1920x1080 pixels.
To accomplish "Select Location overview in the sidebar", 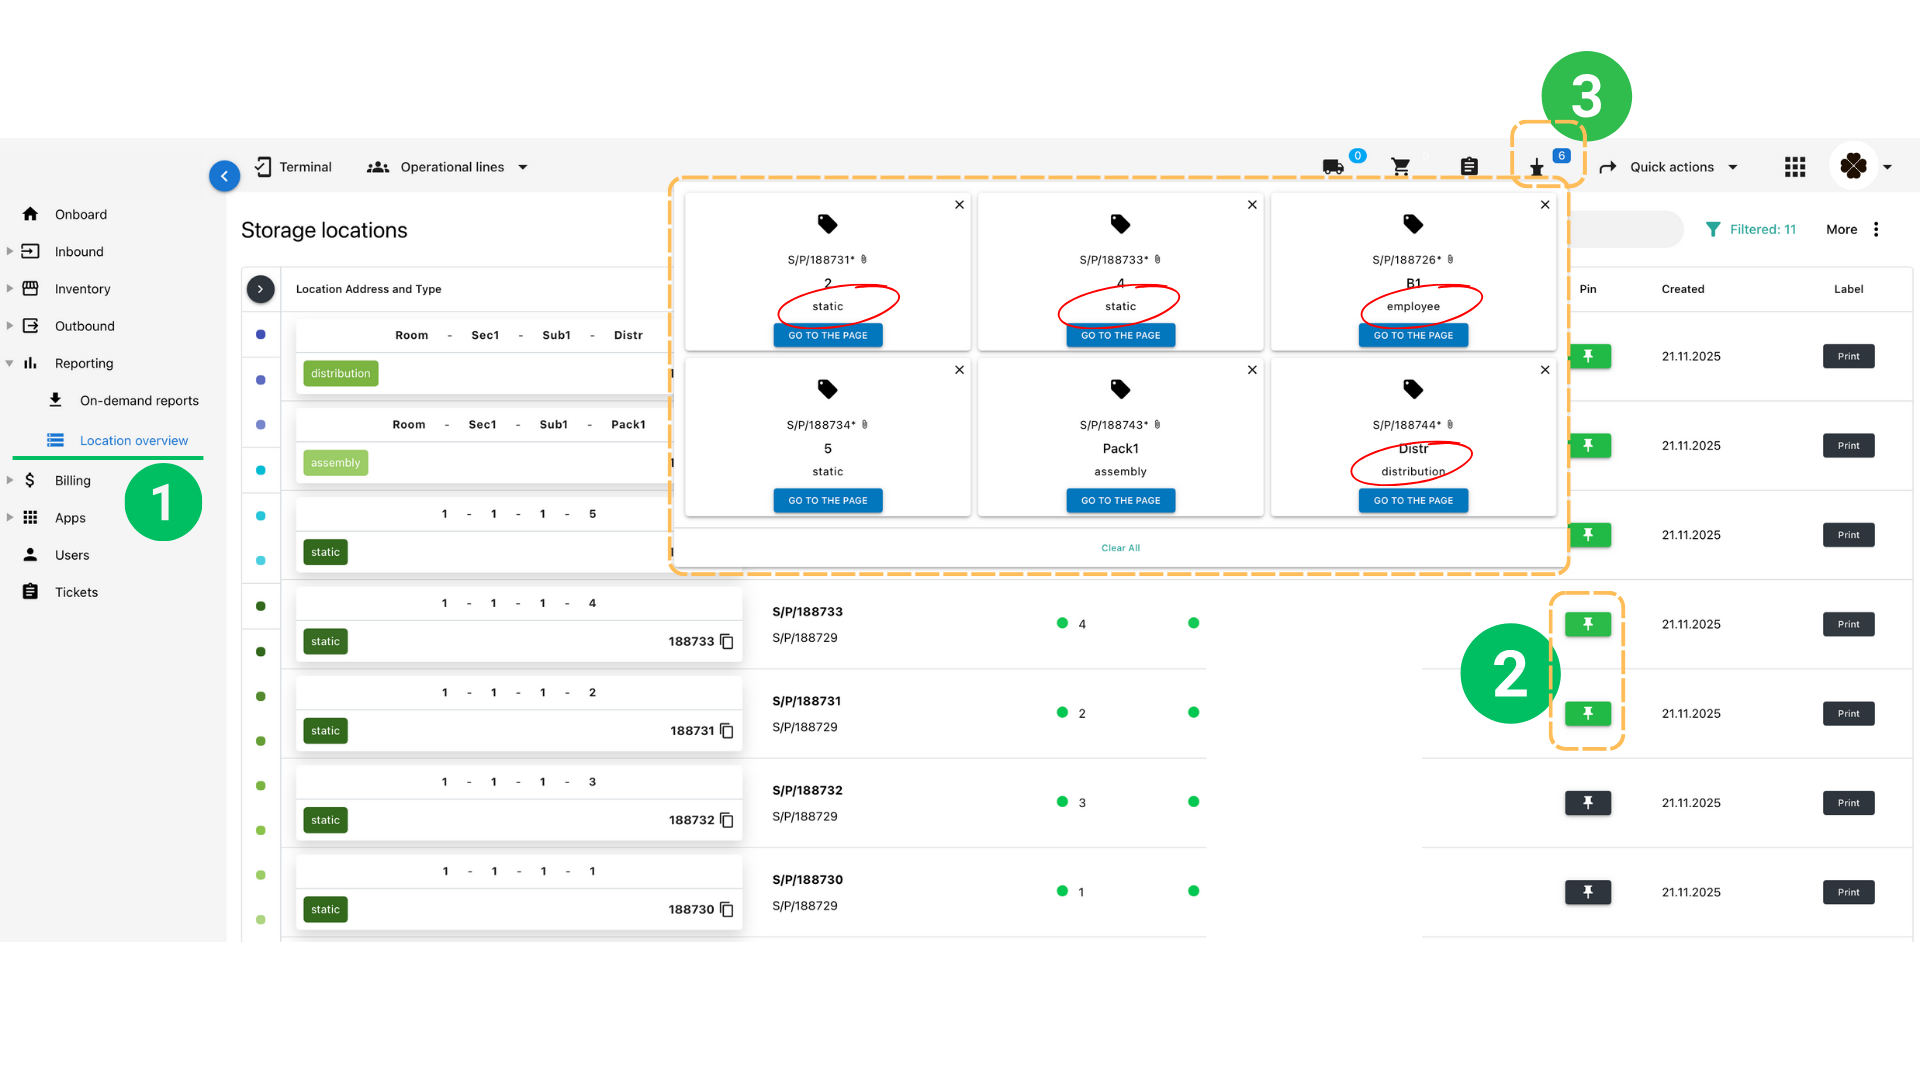I will pos(134,440).
